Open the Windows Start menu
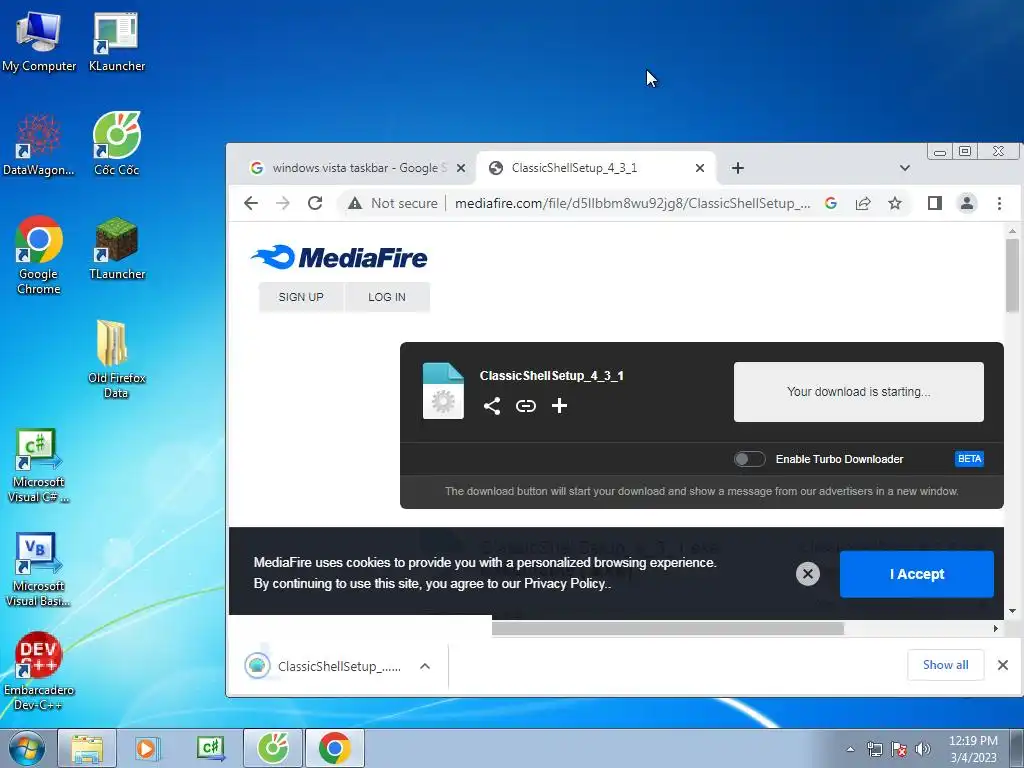Viewport: 1024px width, 768px height. click(x=26, y=748)
